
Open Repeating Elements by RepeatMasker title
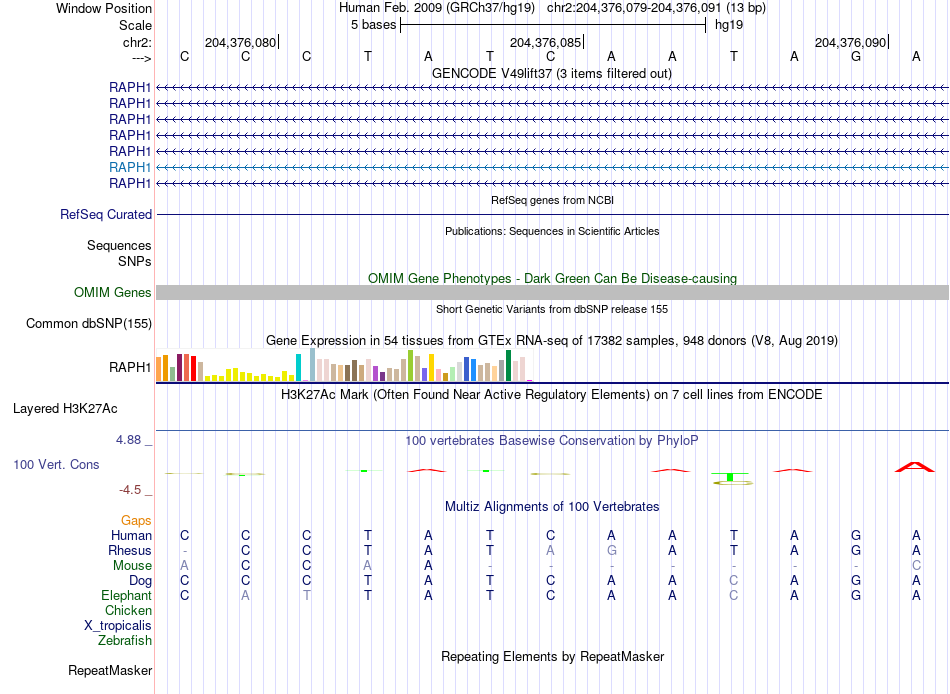point(552,657)
